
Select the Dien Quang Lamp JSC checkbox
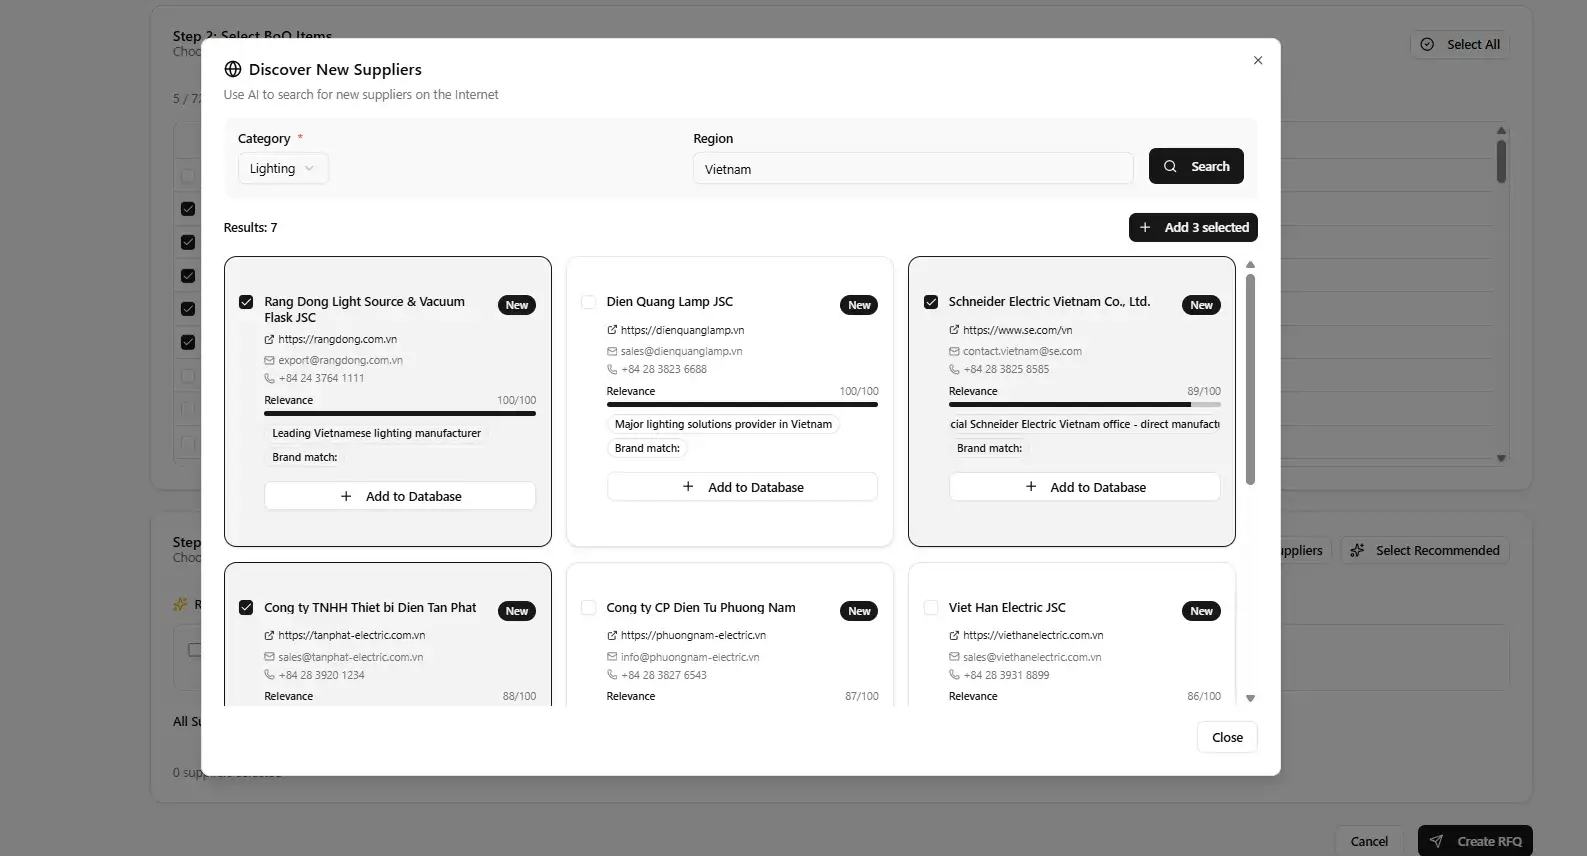tap(588, 302)
